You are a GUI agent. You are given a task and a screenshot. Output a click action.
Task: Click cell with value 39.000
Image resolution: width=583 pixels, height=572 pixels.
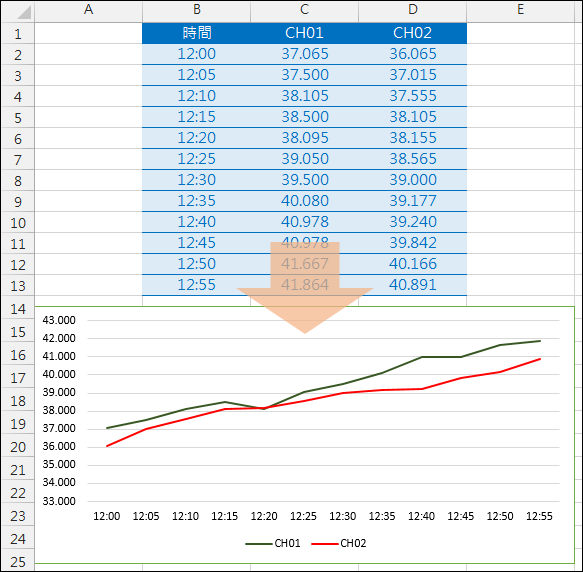point(413,180)
